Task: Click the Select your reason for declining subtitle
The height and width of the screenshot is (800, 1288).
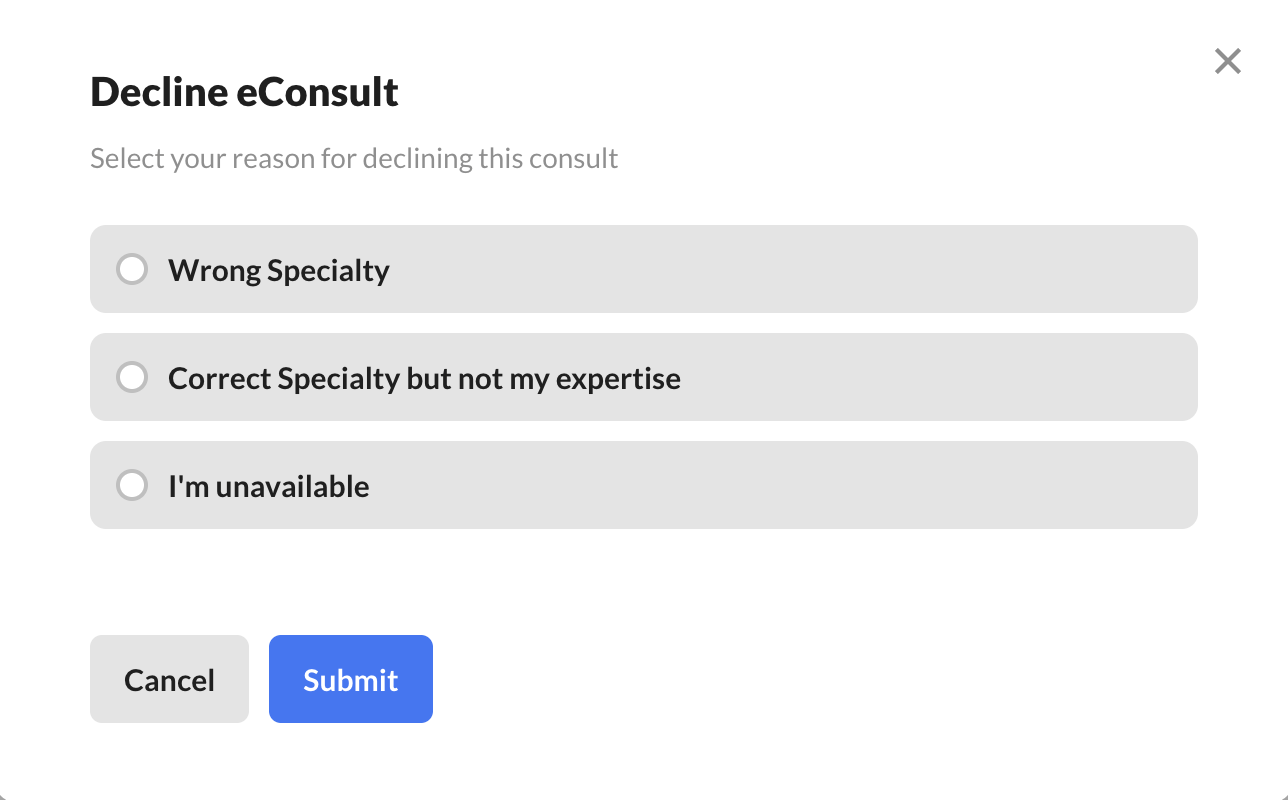Action: tap(354, 158)
